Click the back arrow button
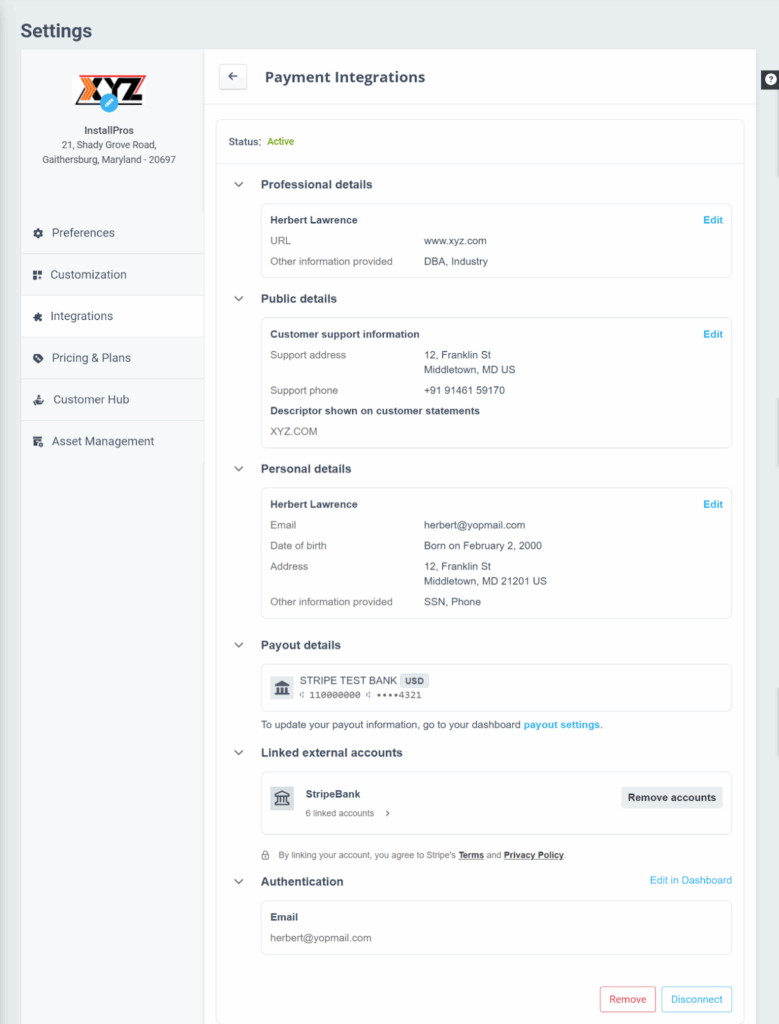The height and width of the screenshot is (1024, 779). tap(233, 77)
